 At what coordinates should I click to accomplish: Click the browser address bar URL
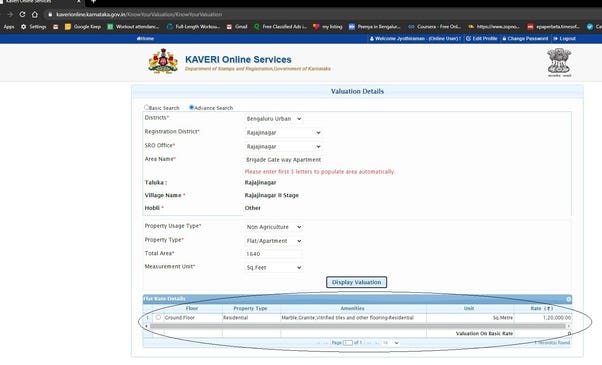coord(139,14)
